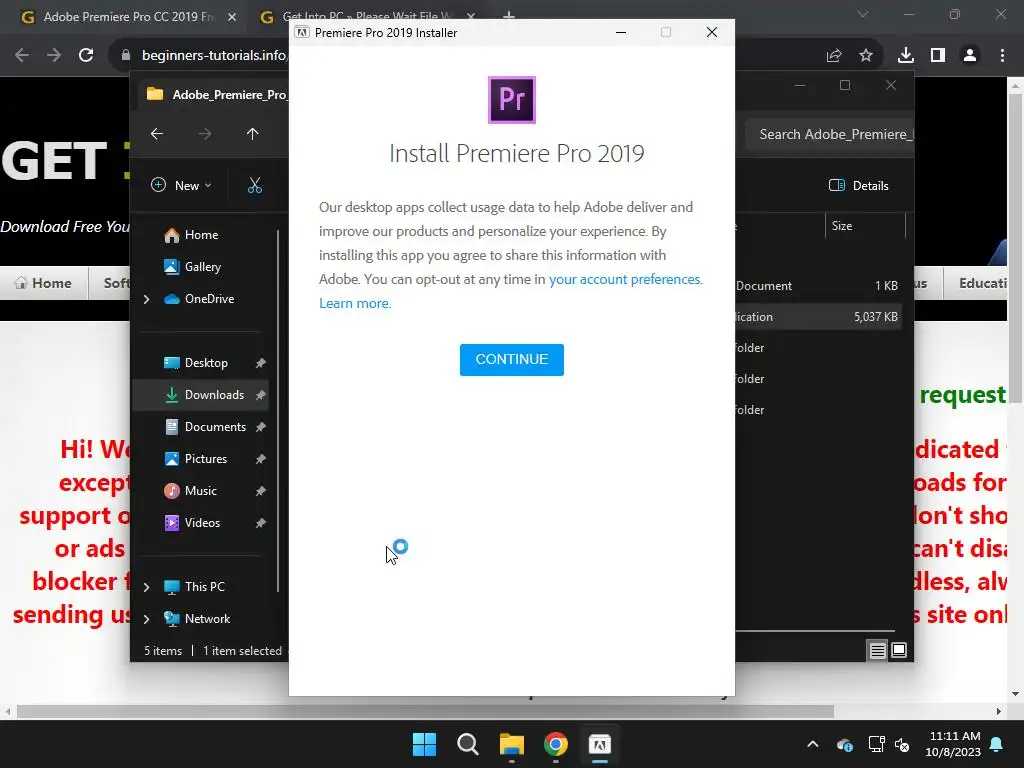Expand the This PC tree node
Image resolution: width=1024 pixels, height=768 pixels.
click(x=146, y=587)
